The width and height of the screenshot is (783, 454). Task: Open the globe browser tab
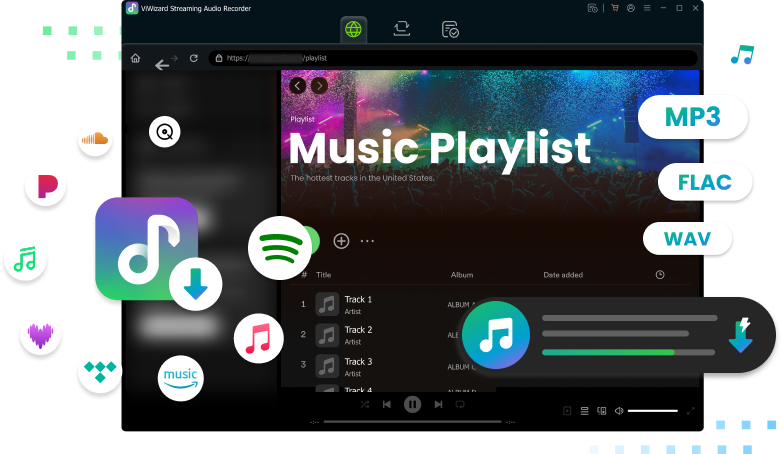click(x=353, y=29)
